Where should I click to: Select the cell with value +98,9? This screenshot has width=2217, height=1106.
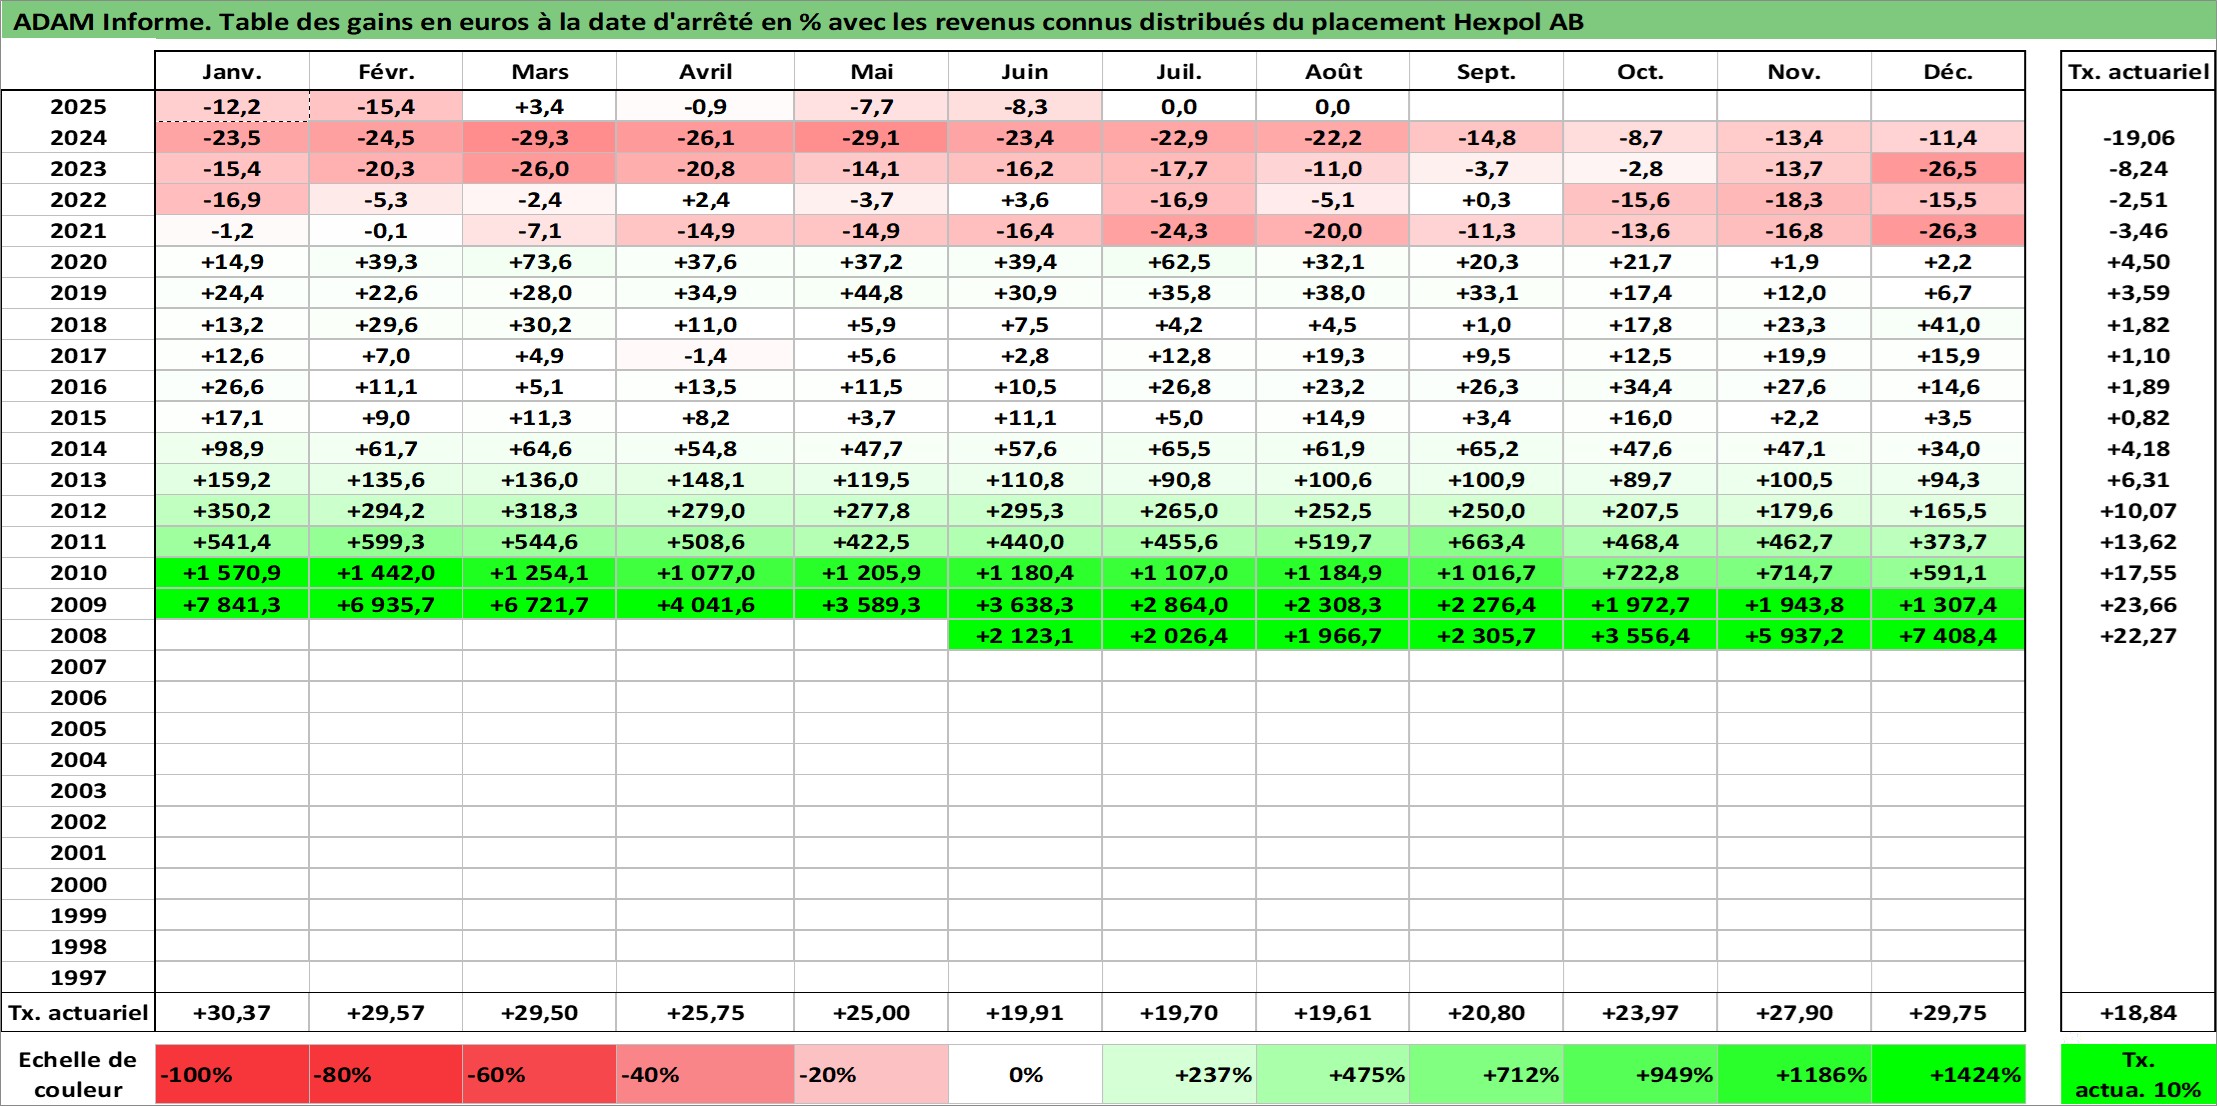pos(232,449)
